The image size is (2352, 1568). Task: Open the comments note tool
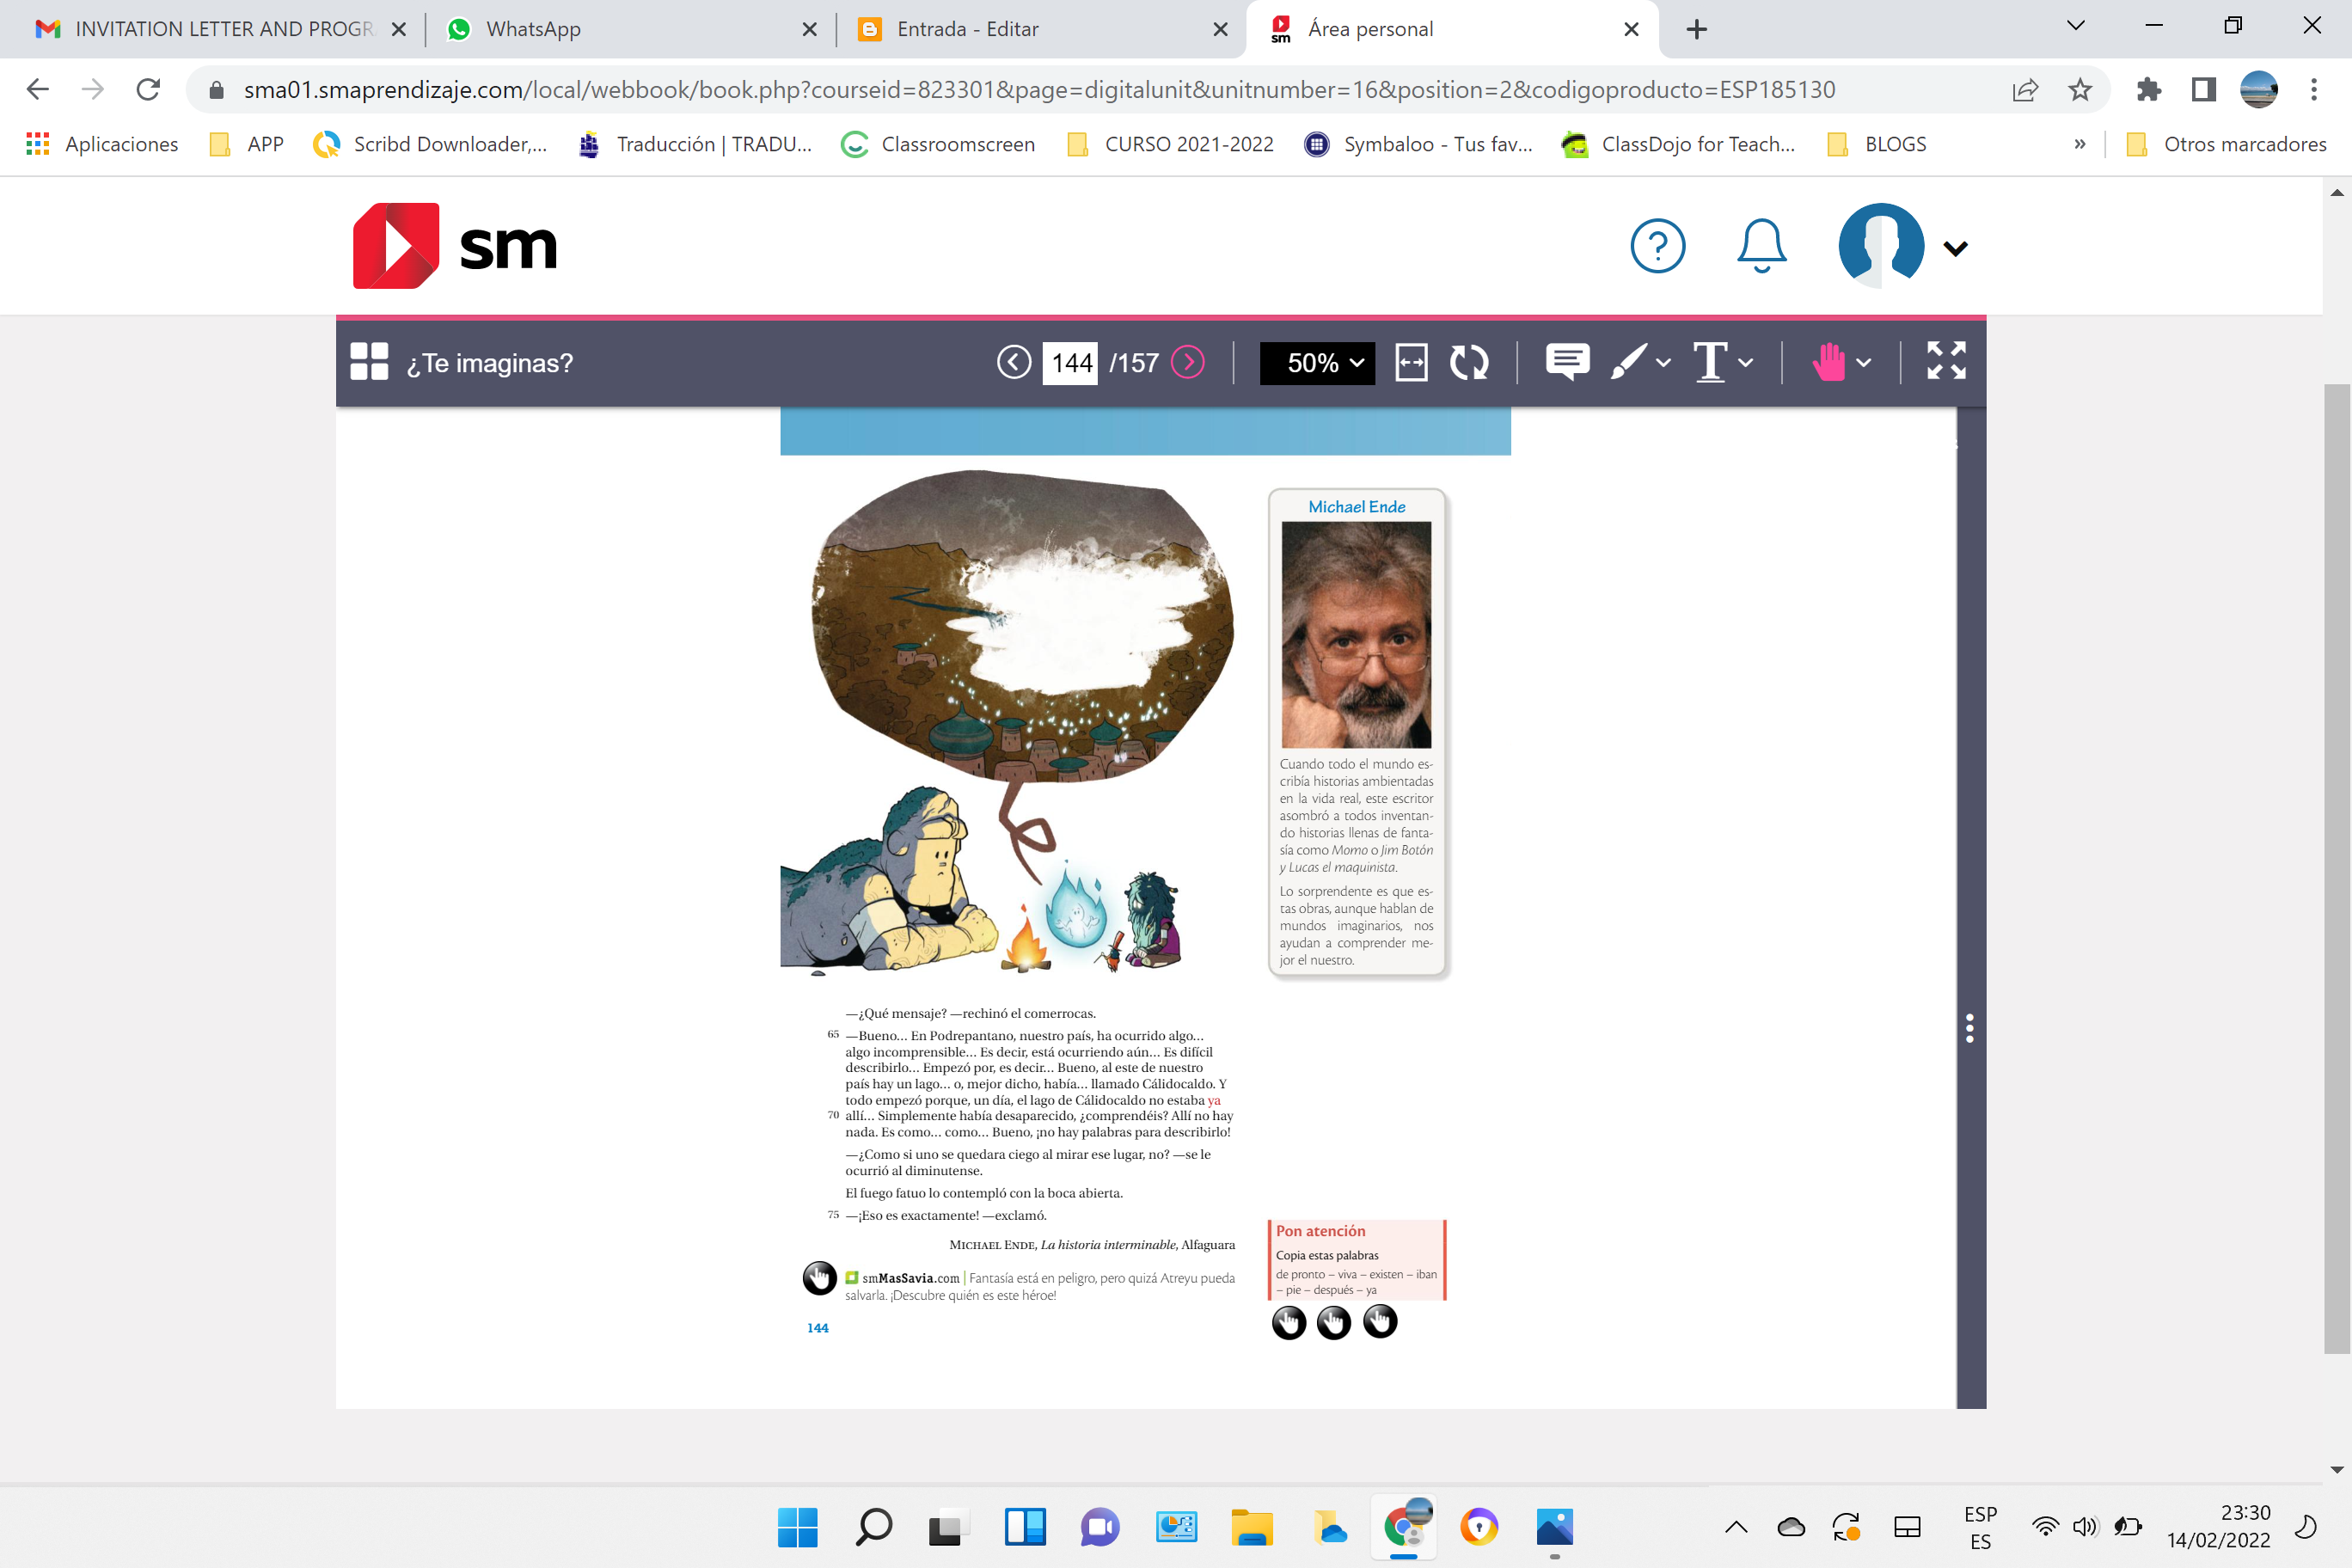1567,361
